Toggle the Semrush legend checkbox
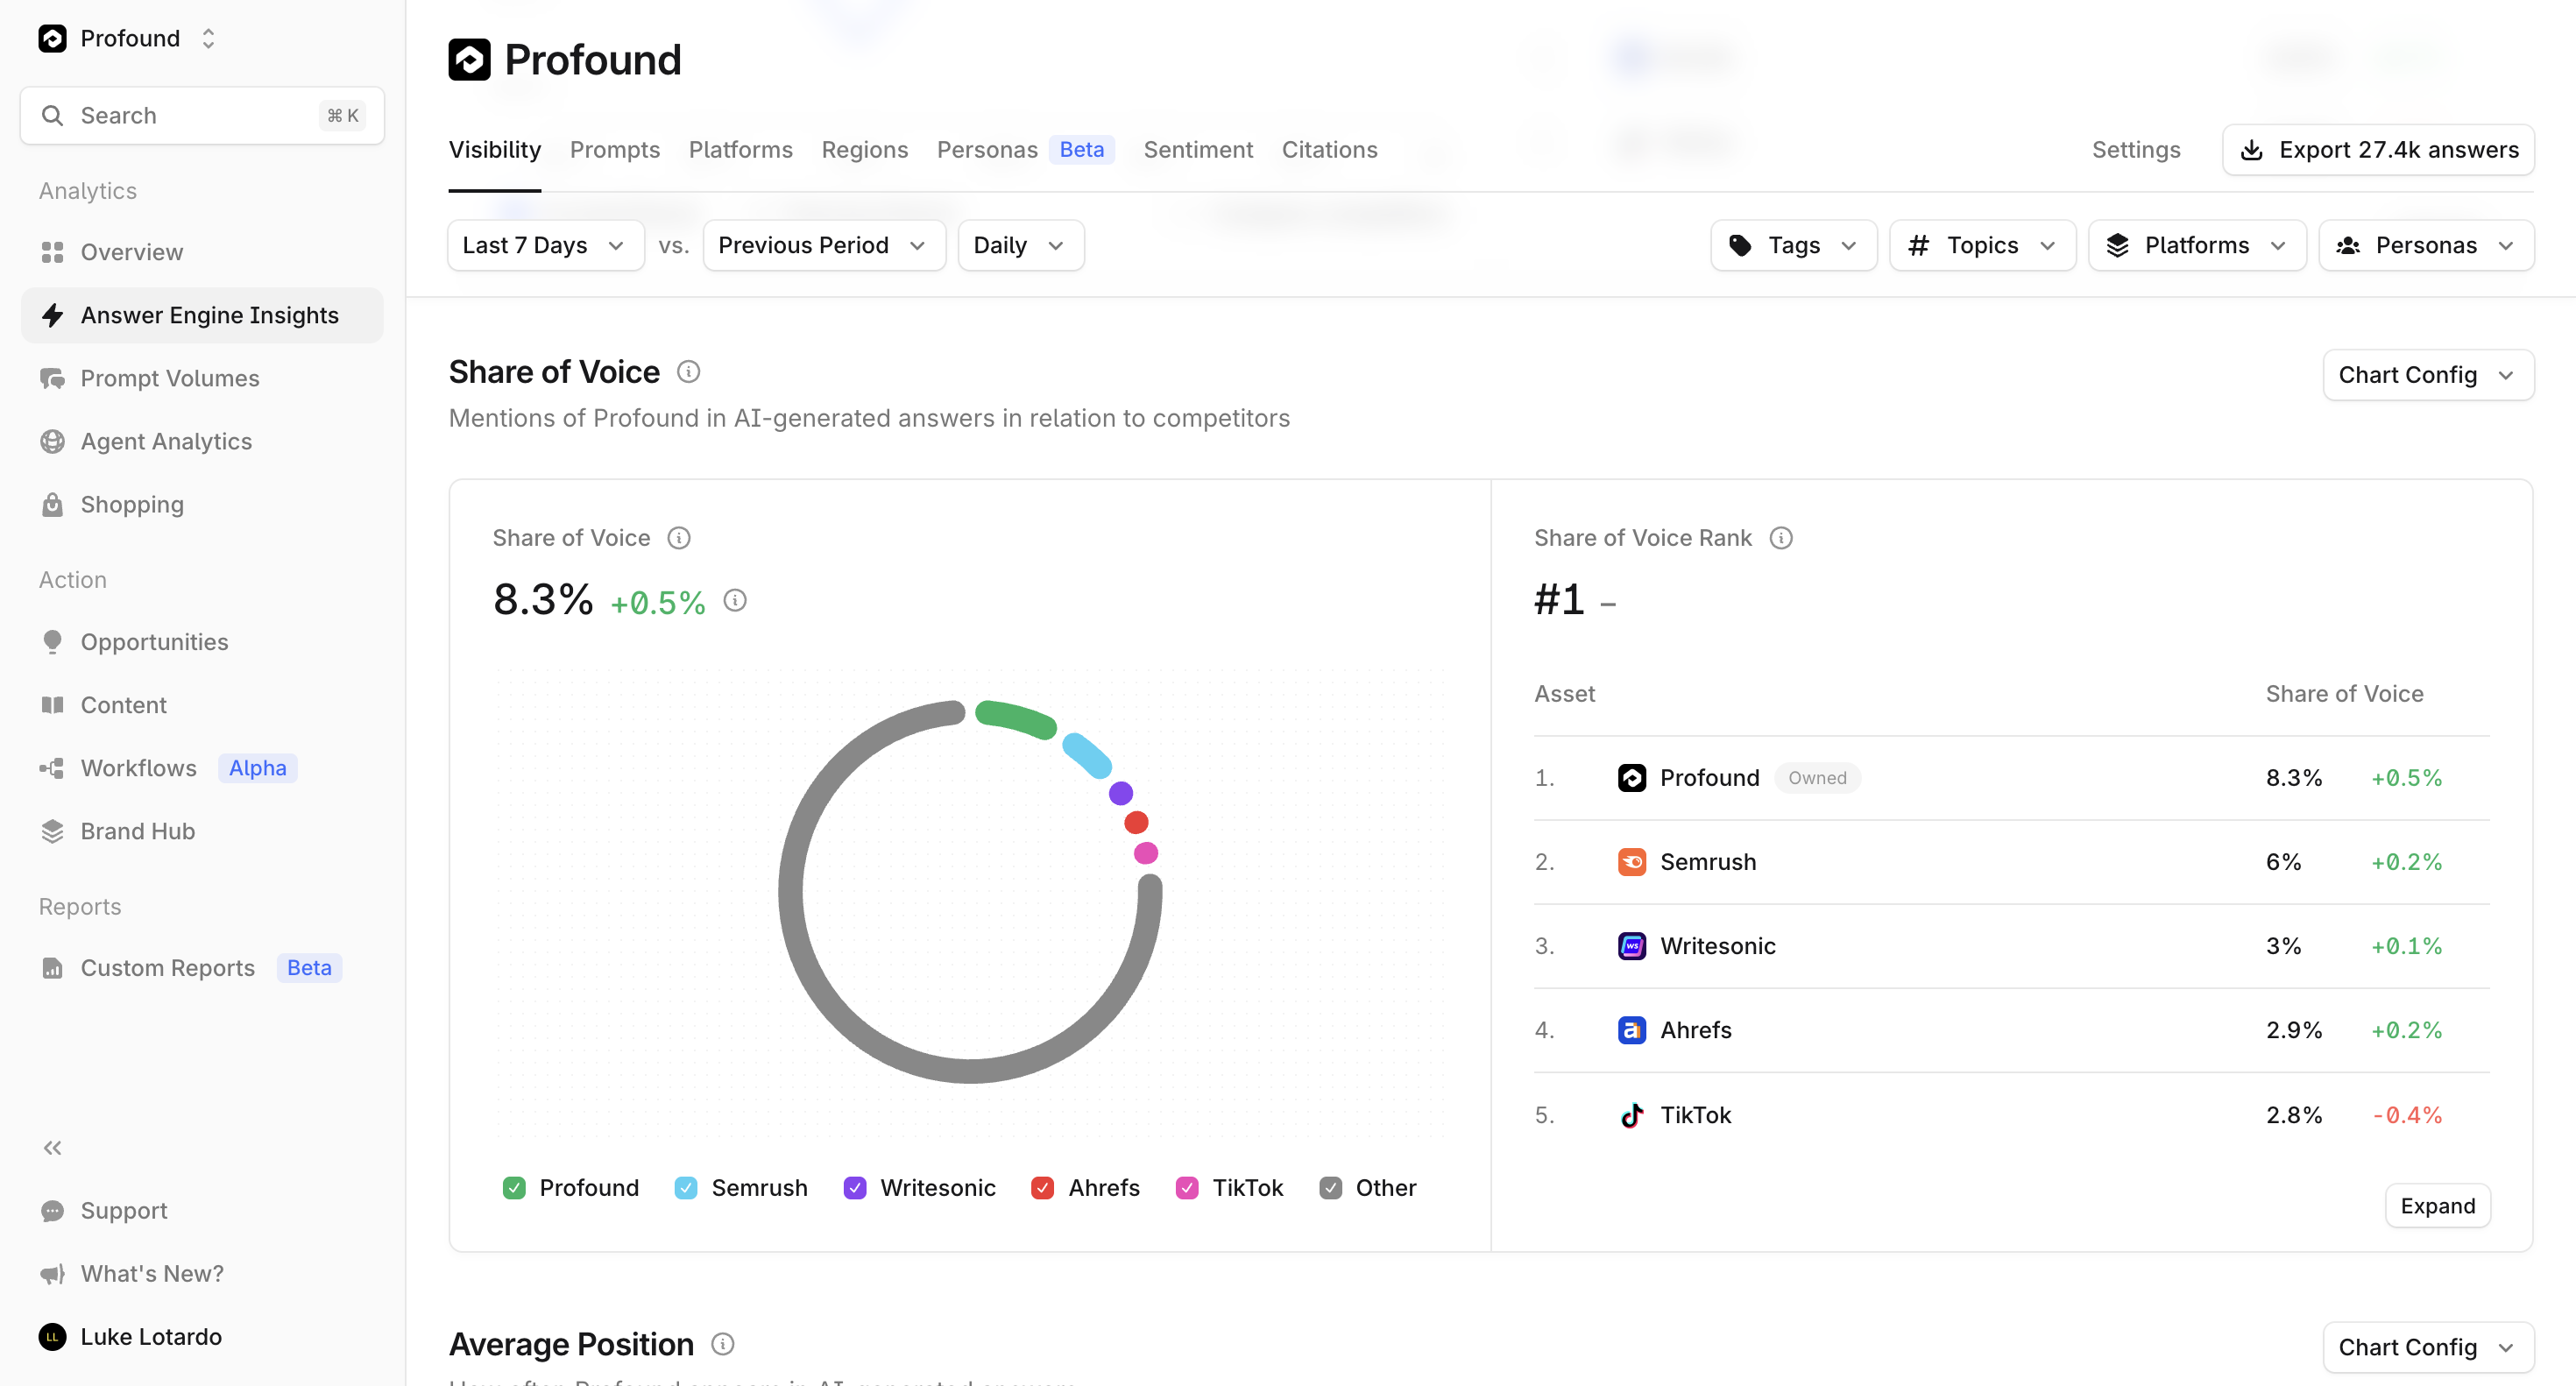 point(686,1188)
